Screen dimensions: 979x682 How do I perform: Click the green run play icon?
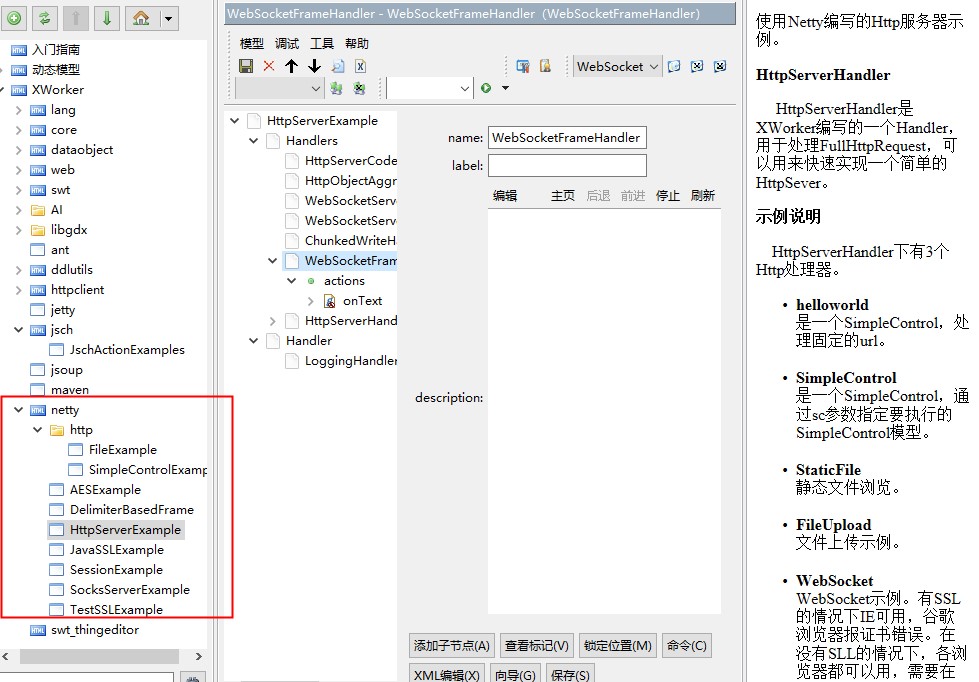pyautogui.click(x=486, y=88)
